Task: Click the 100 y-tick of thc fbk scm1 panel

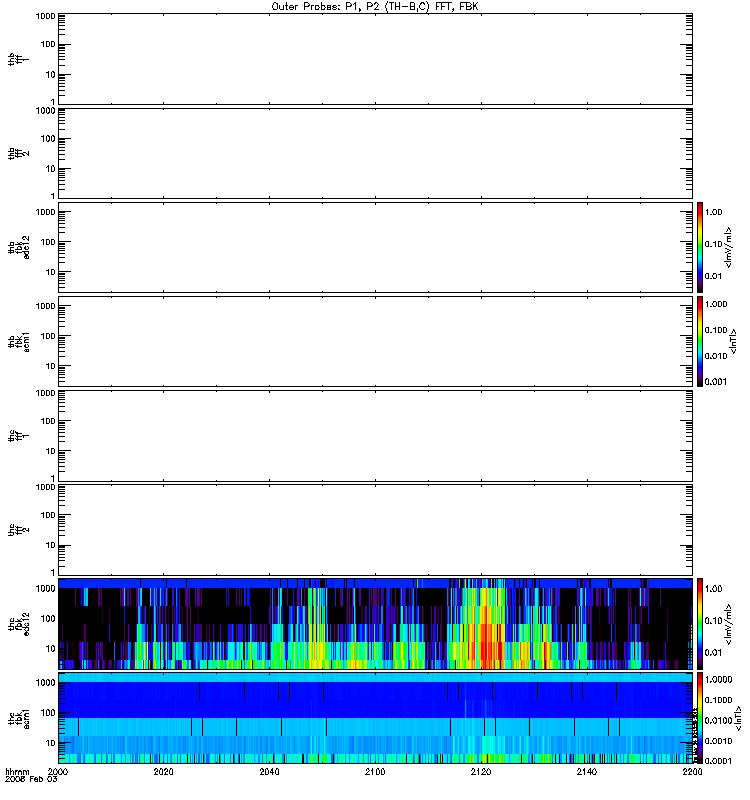Action: (48, 713)
